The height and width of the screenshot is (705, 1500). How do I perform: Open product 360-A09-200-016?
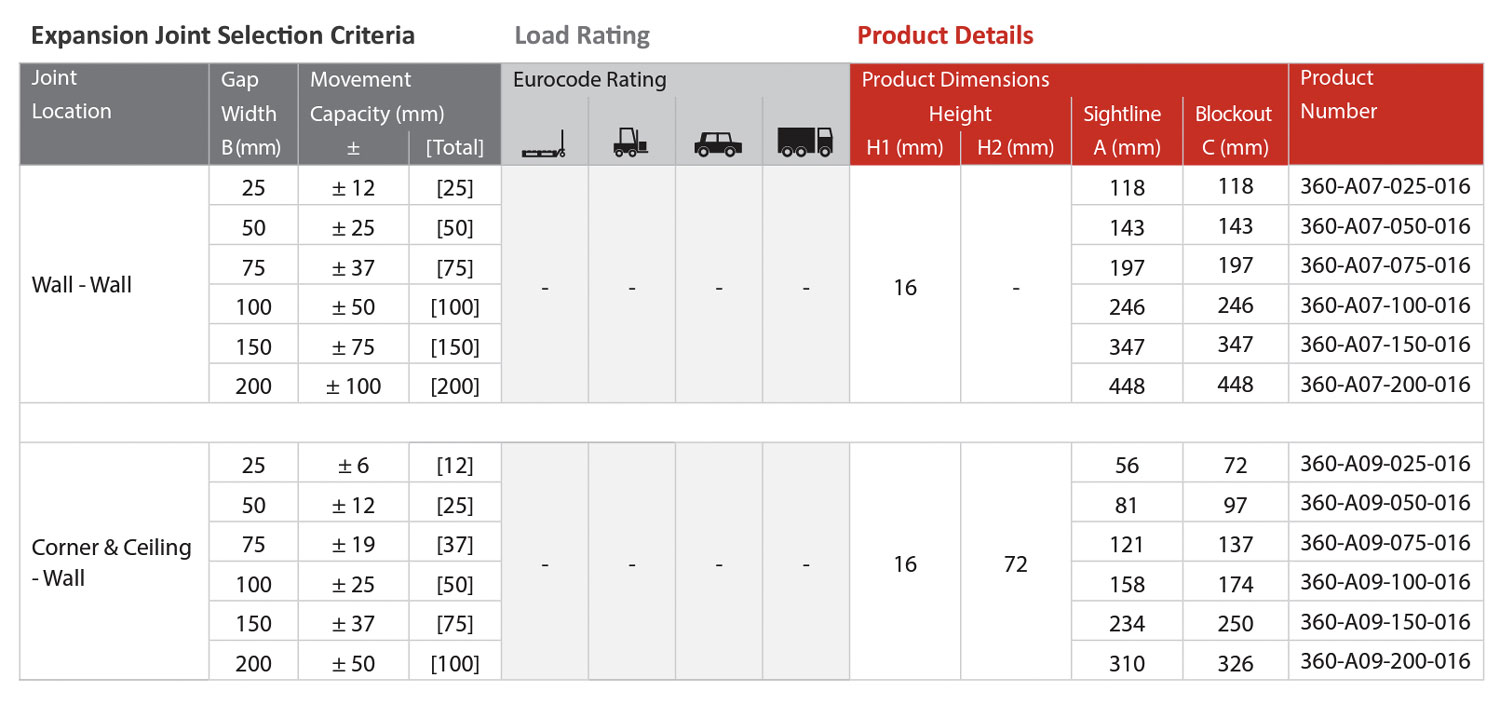pyautogui.click(x=1385, y=661)
